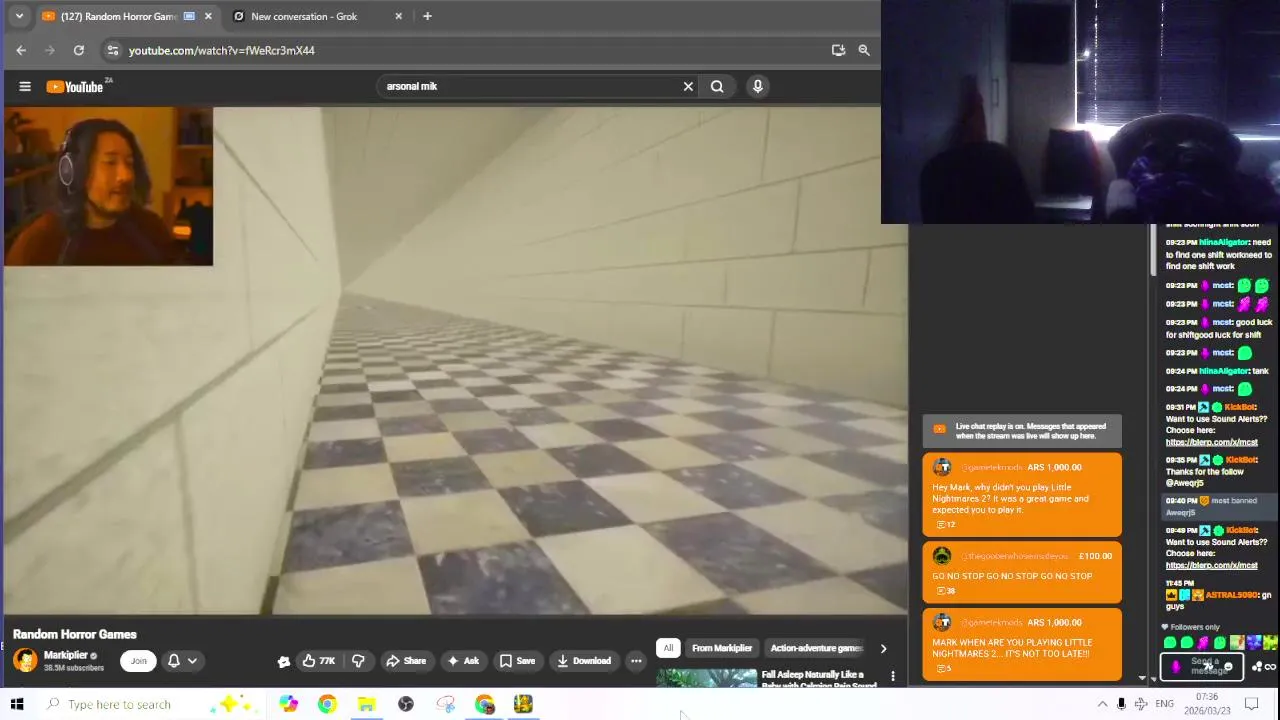Dislike the Random Horror Games video

point(358,661)
